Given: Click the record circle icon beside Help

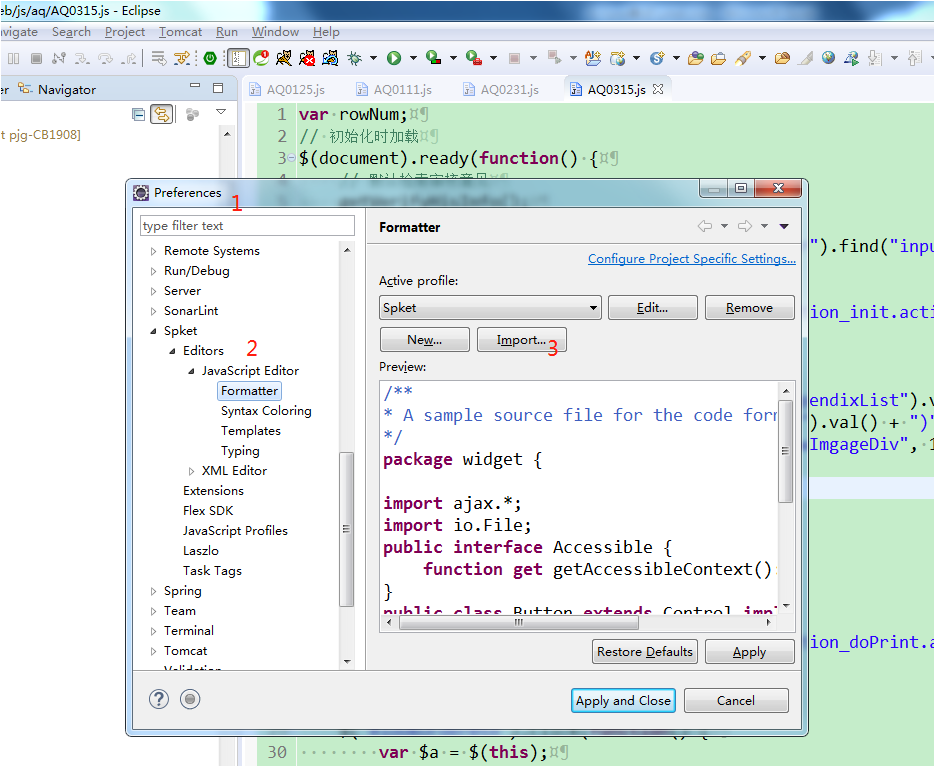Looking at the screenshot, I should coord(190,699).
